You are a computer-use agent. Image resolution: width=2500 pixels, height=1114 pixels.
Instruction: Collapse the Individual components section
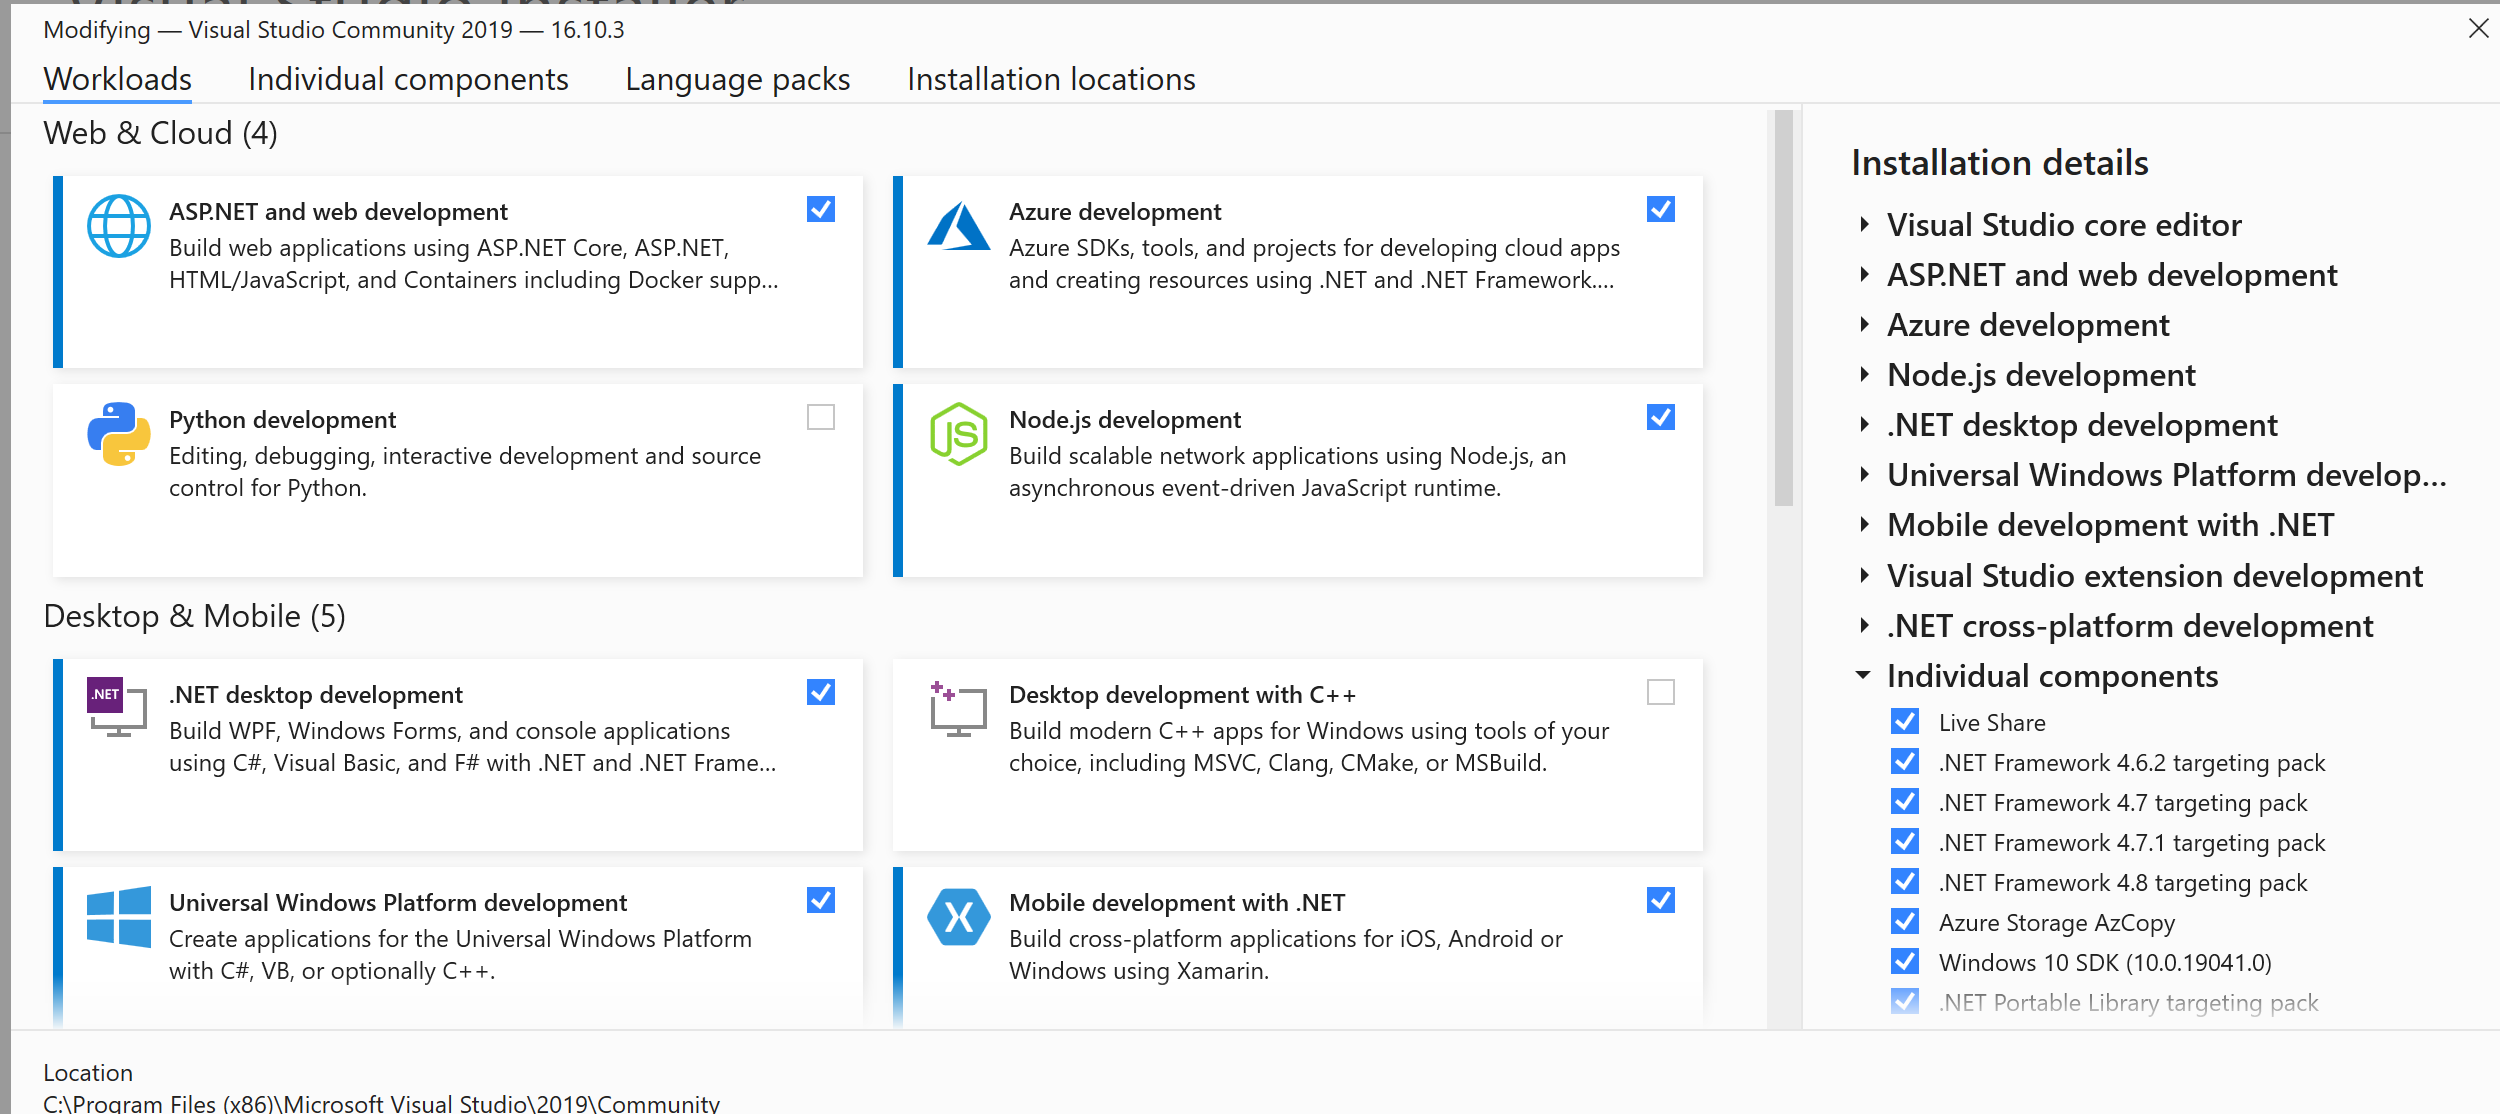pyautogui.click(x=1863, y=676)
